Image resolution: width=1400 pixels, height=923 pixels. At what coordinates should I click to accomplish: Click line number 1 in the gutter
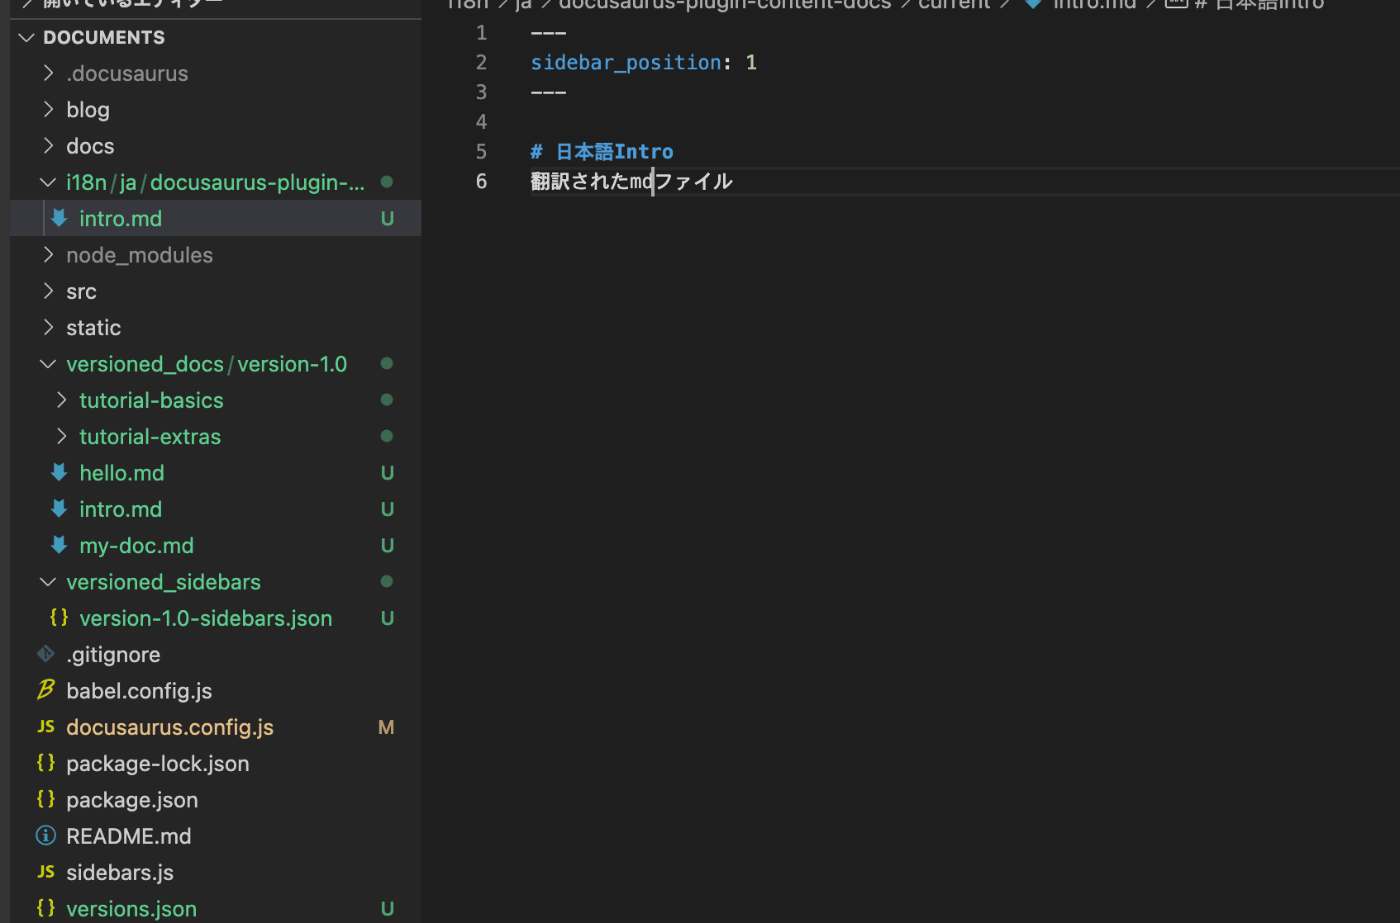click(x=481, y=33)
